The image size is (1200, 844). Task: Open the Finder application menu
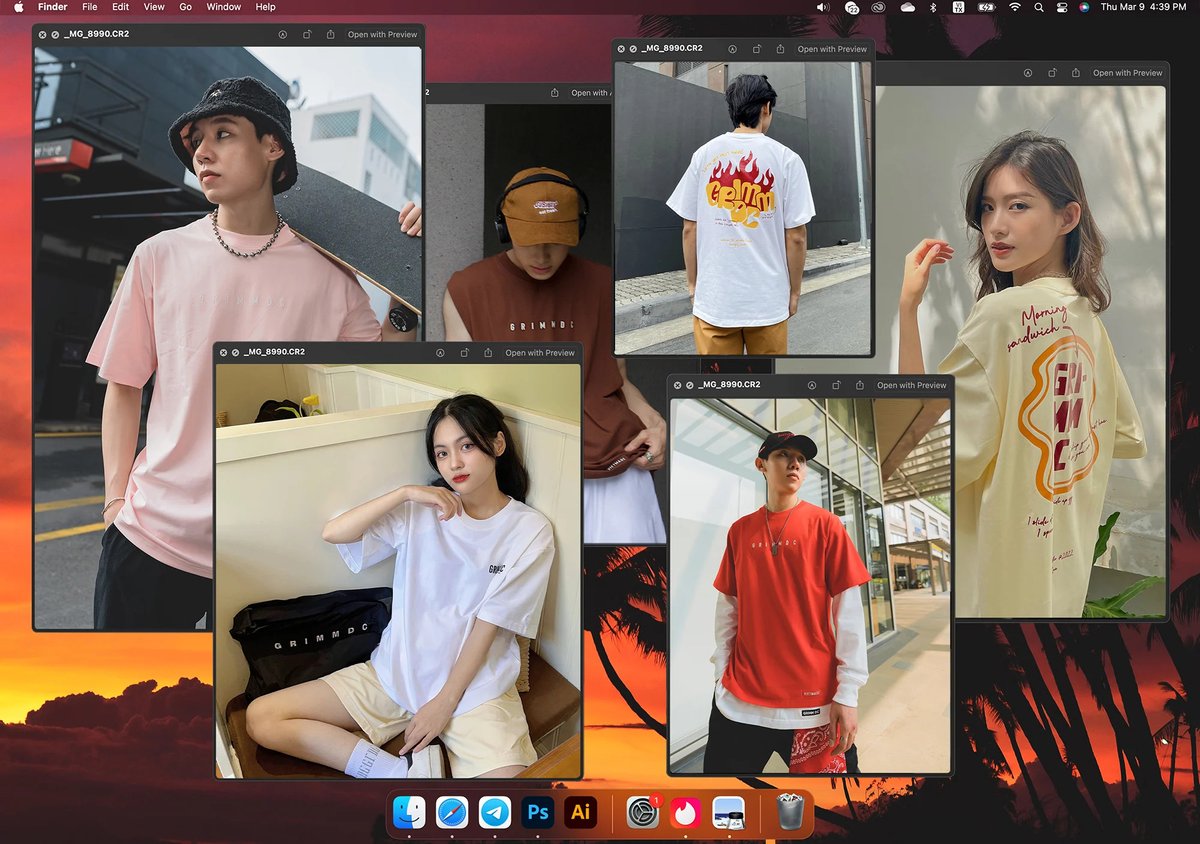[53, 7]
